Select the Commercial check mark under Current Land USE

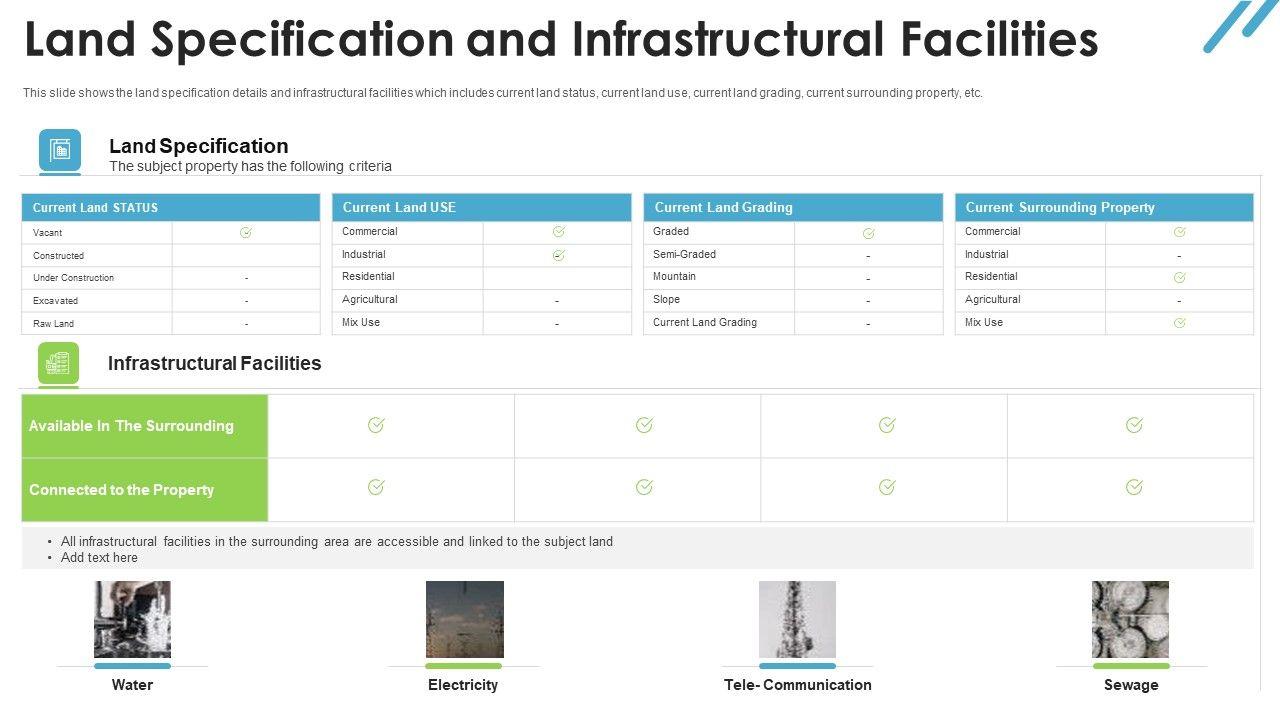tap(559, 231)
